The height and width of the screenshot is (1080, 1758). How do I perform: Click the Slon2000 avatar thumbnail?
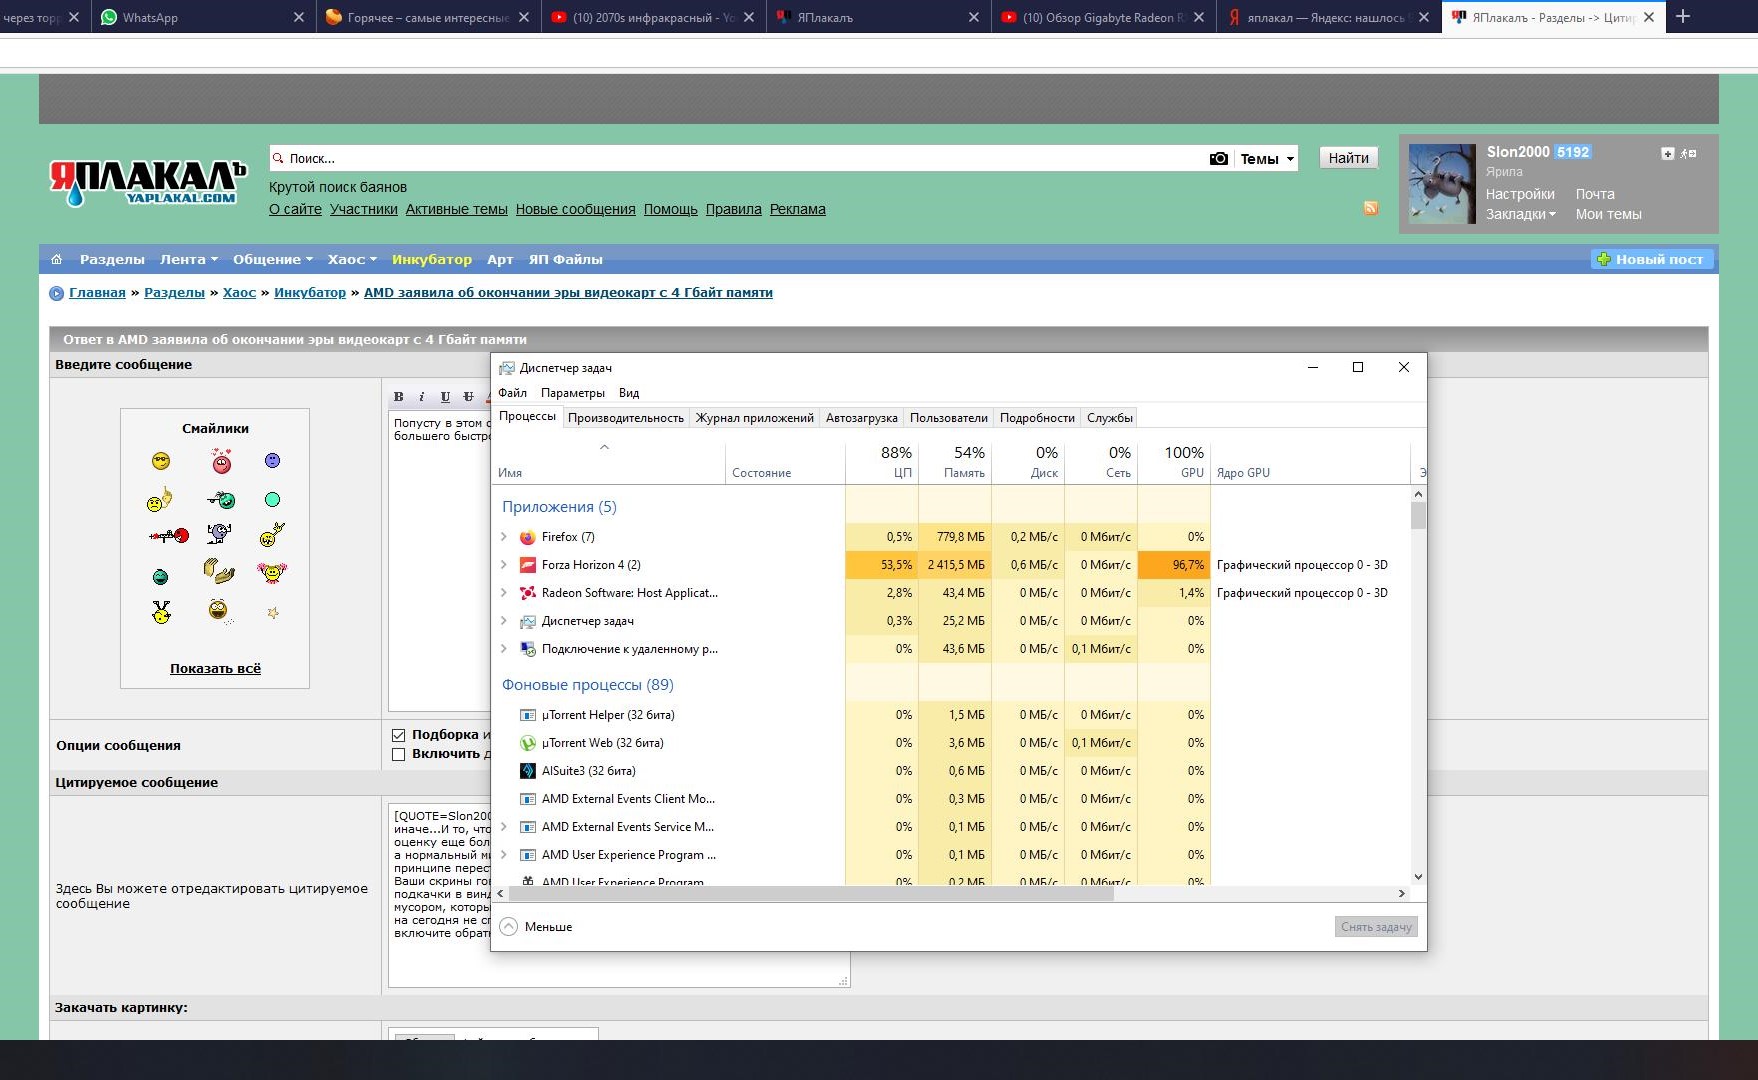(1442, 184)
